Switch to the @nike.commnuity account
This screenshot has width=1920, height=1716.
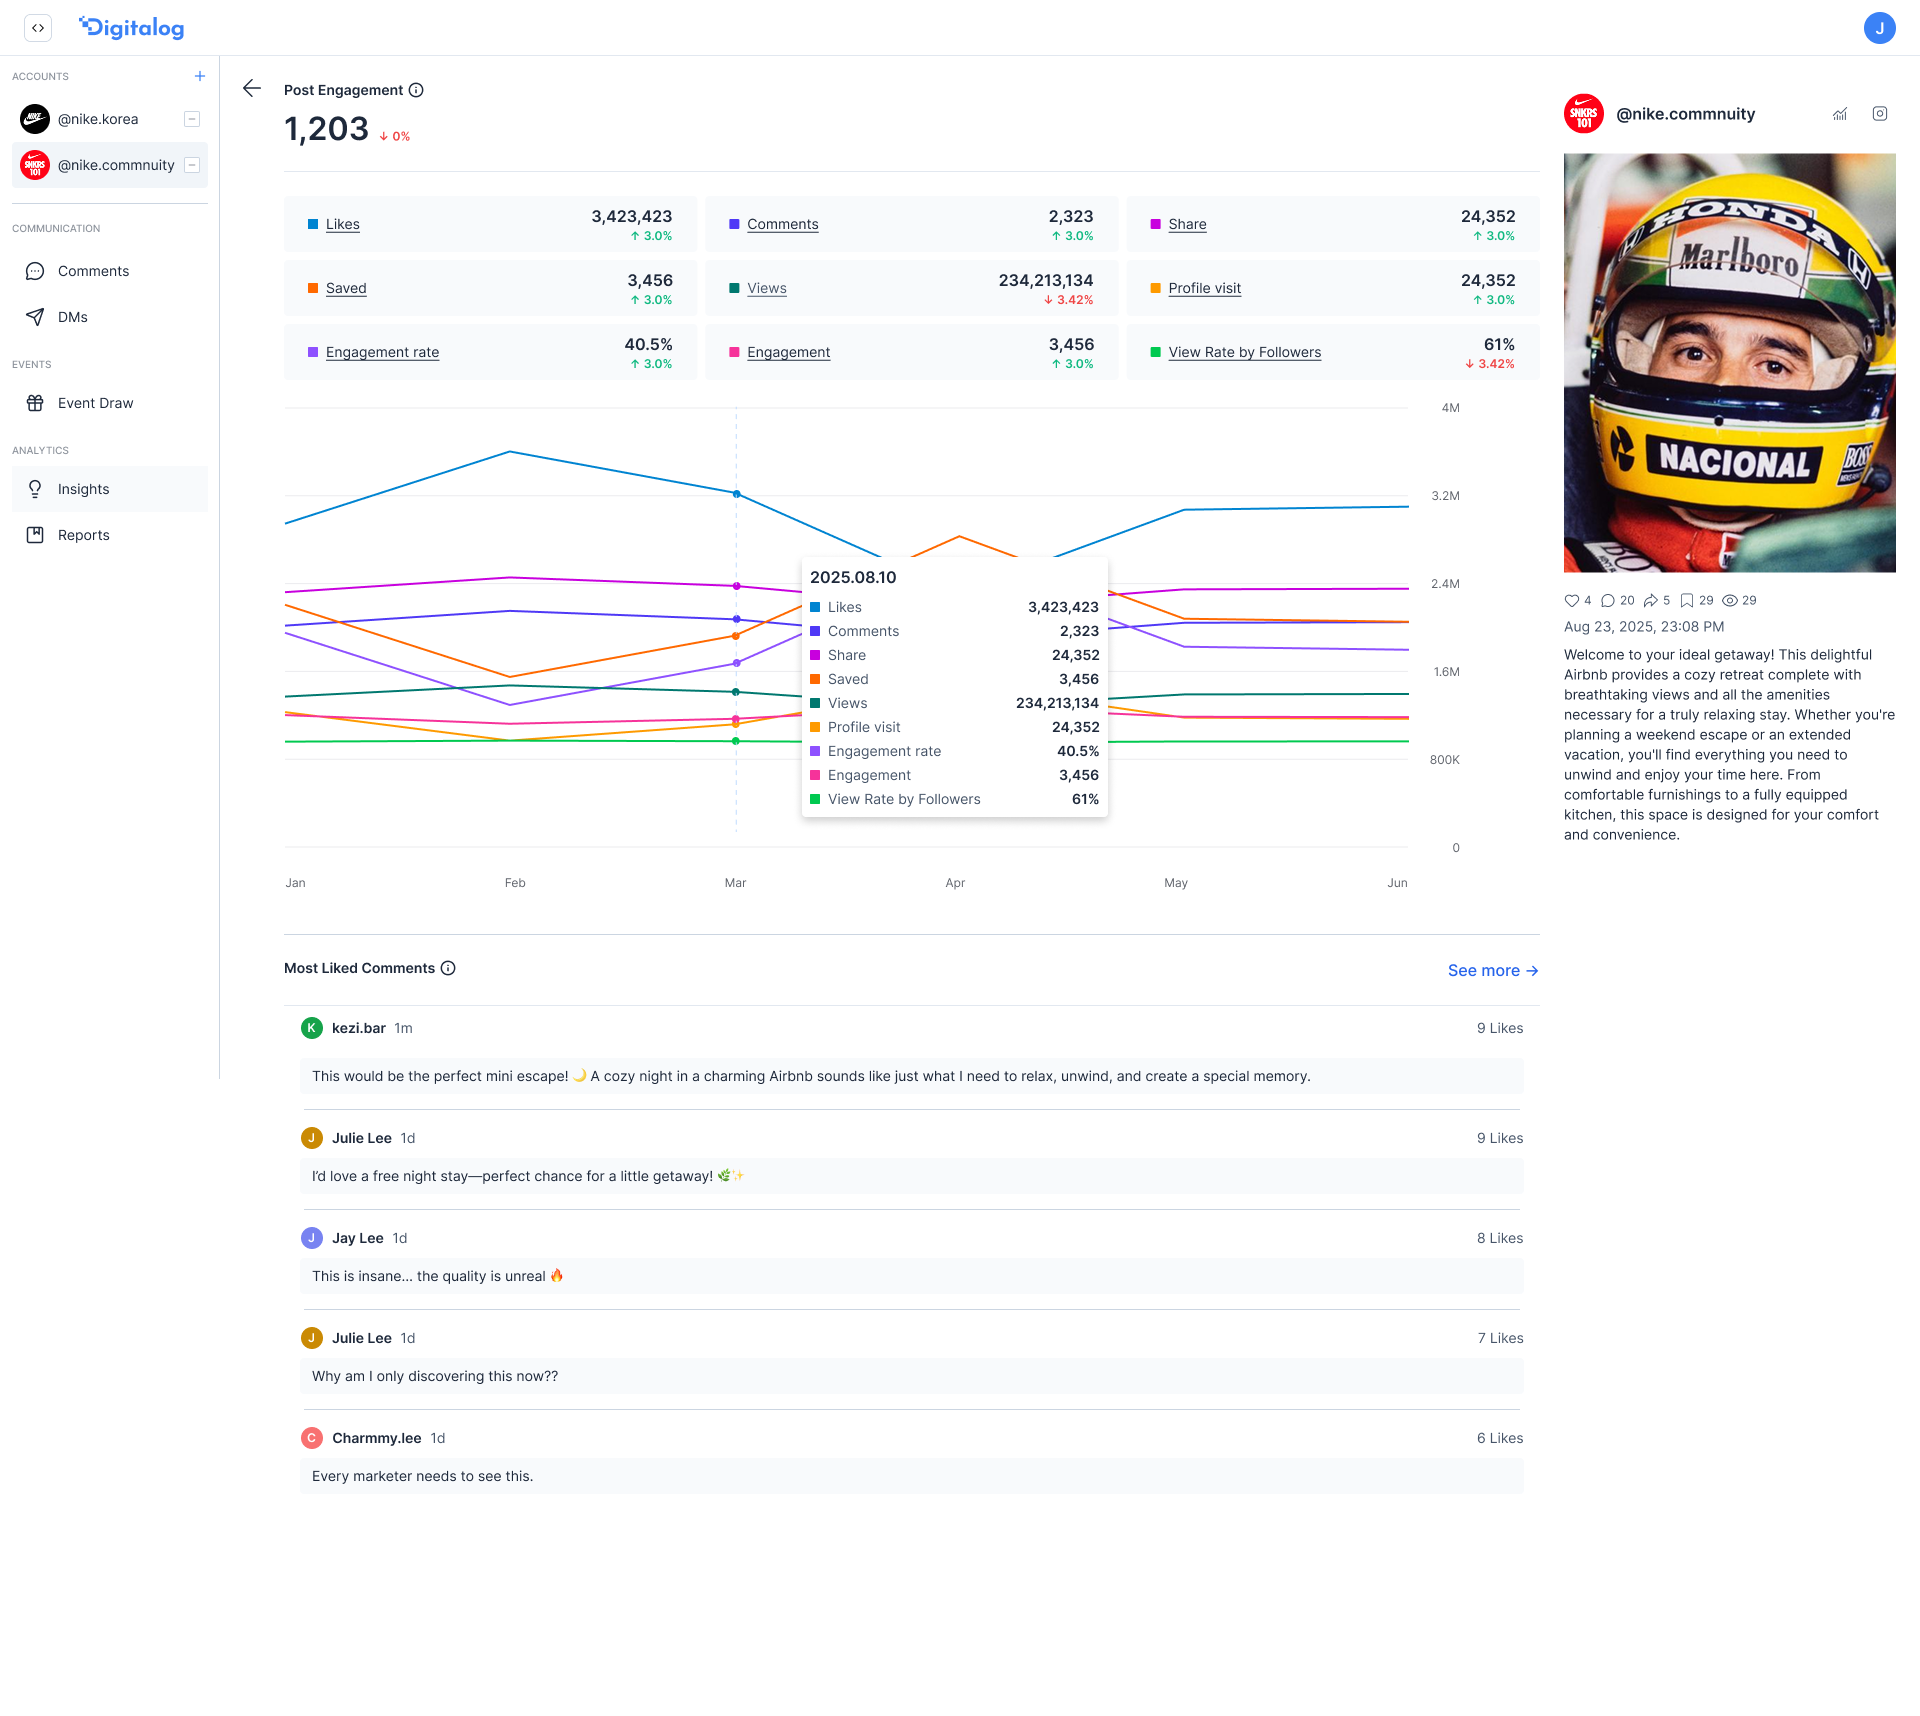click(x=116, y=164)
